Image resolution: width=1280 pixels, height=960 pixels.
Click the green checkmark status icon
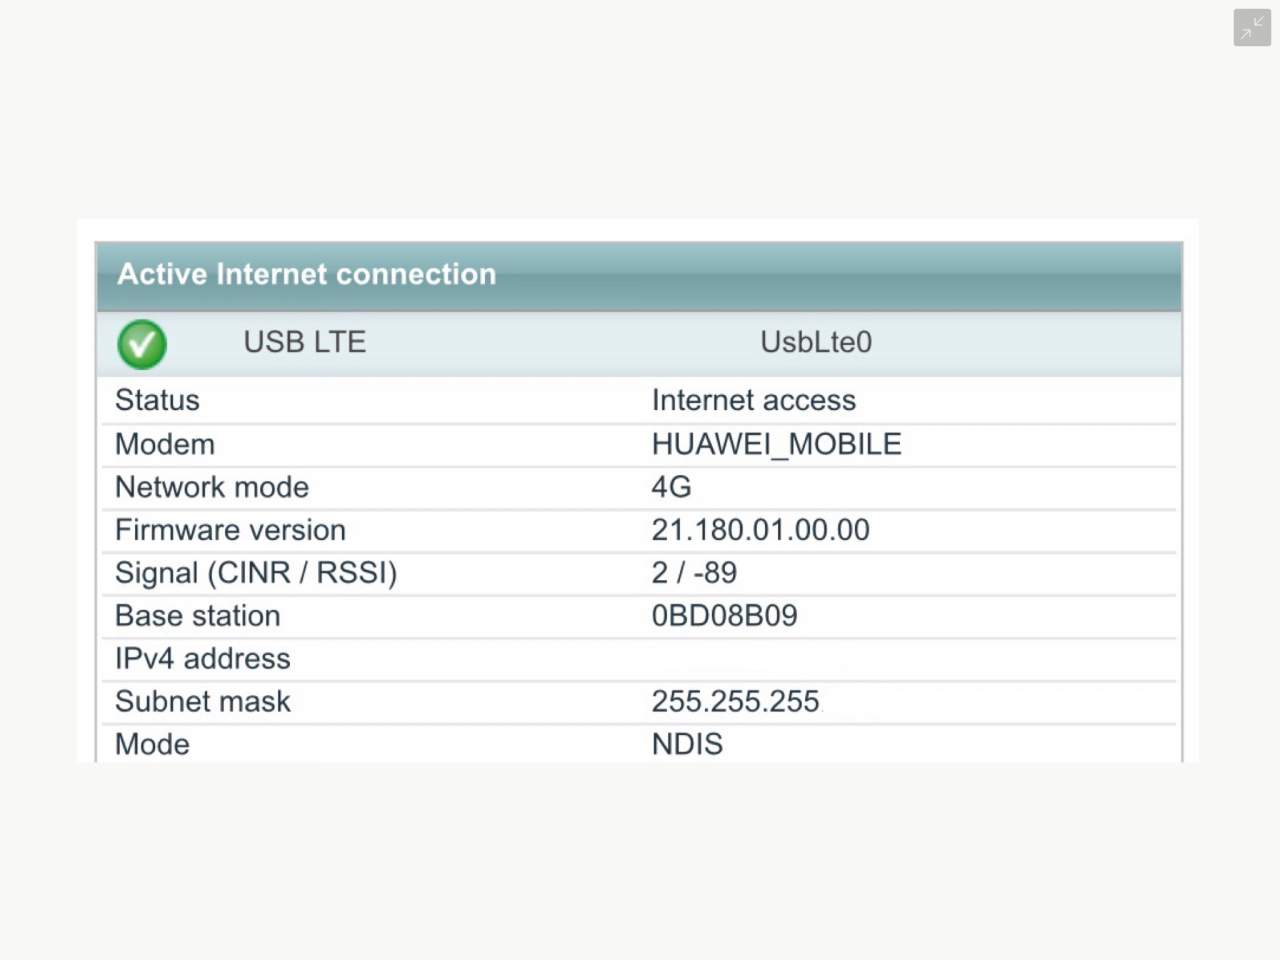[x=142, y=344]
